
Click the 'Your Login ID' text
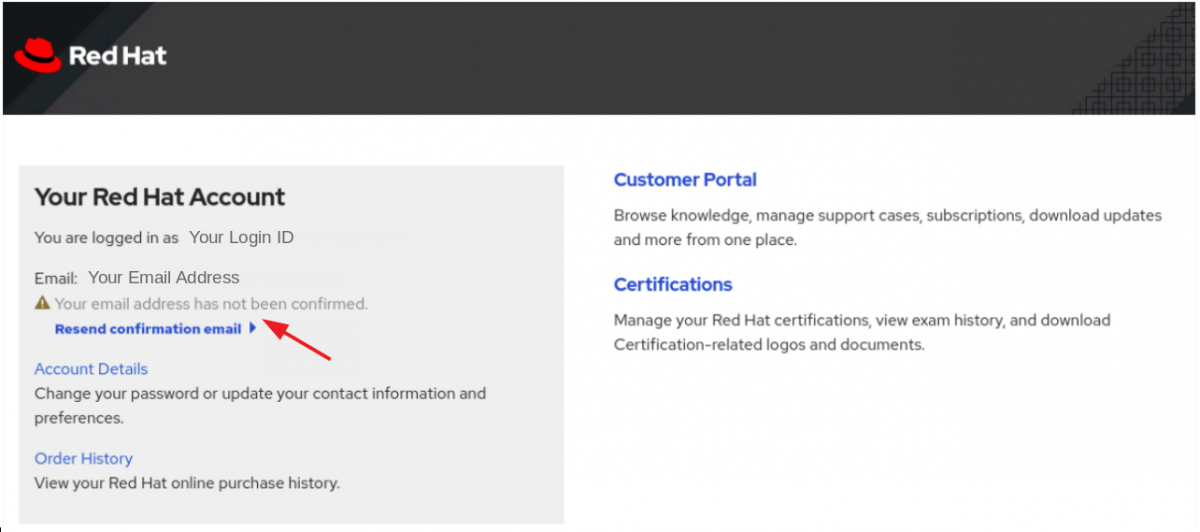241,238
